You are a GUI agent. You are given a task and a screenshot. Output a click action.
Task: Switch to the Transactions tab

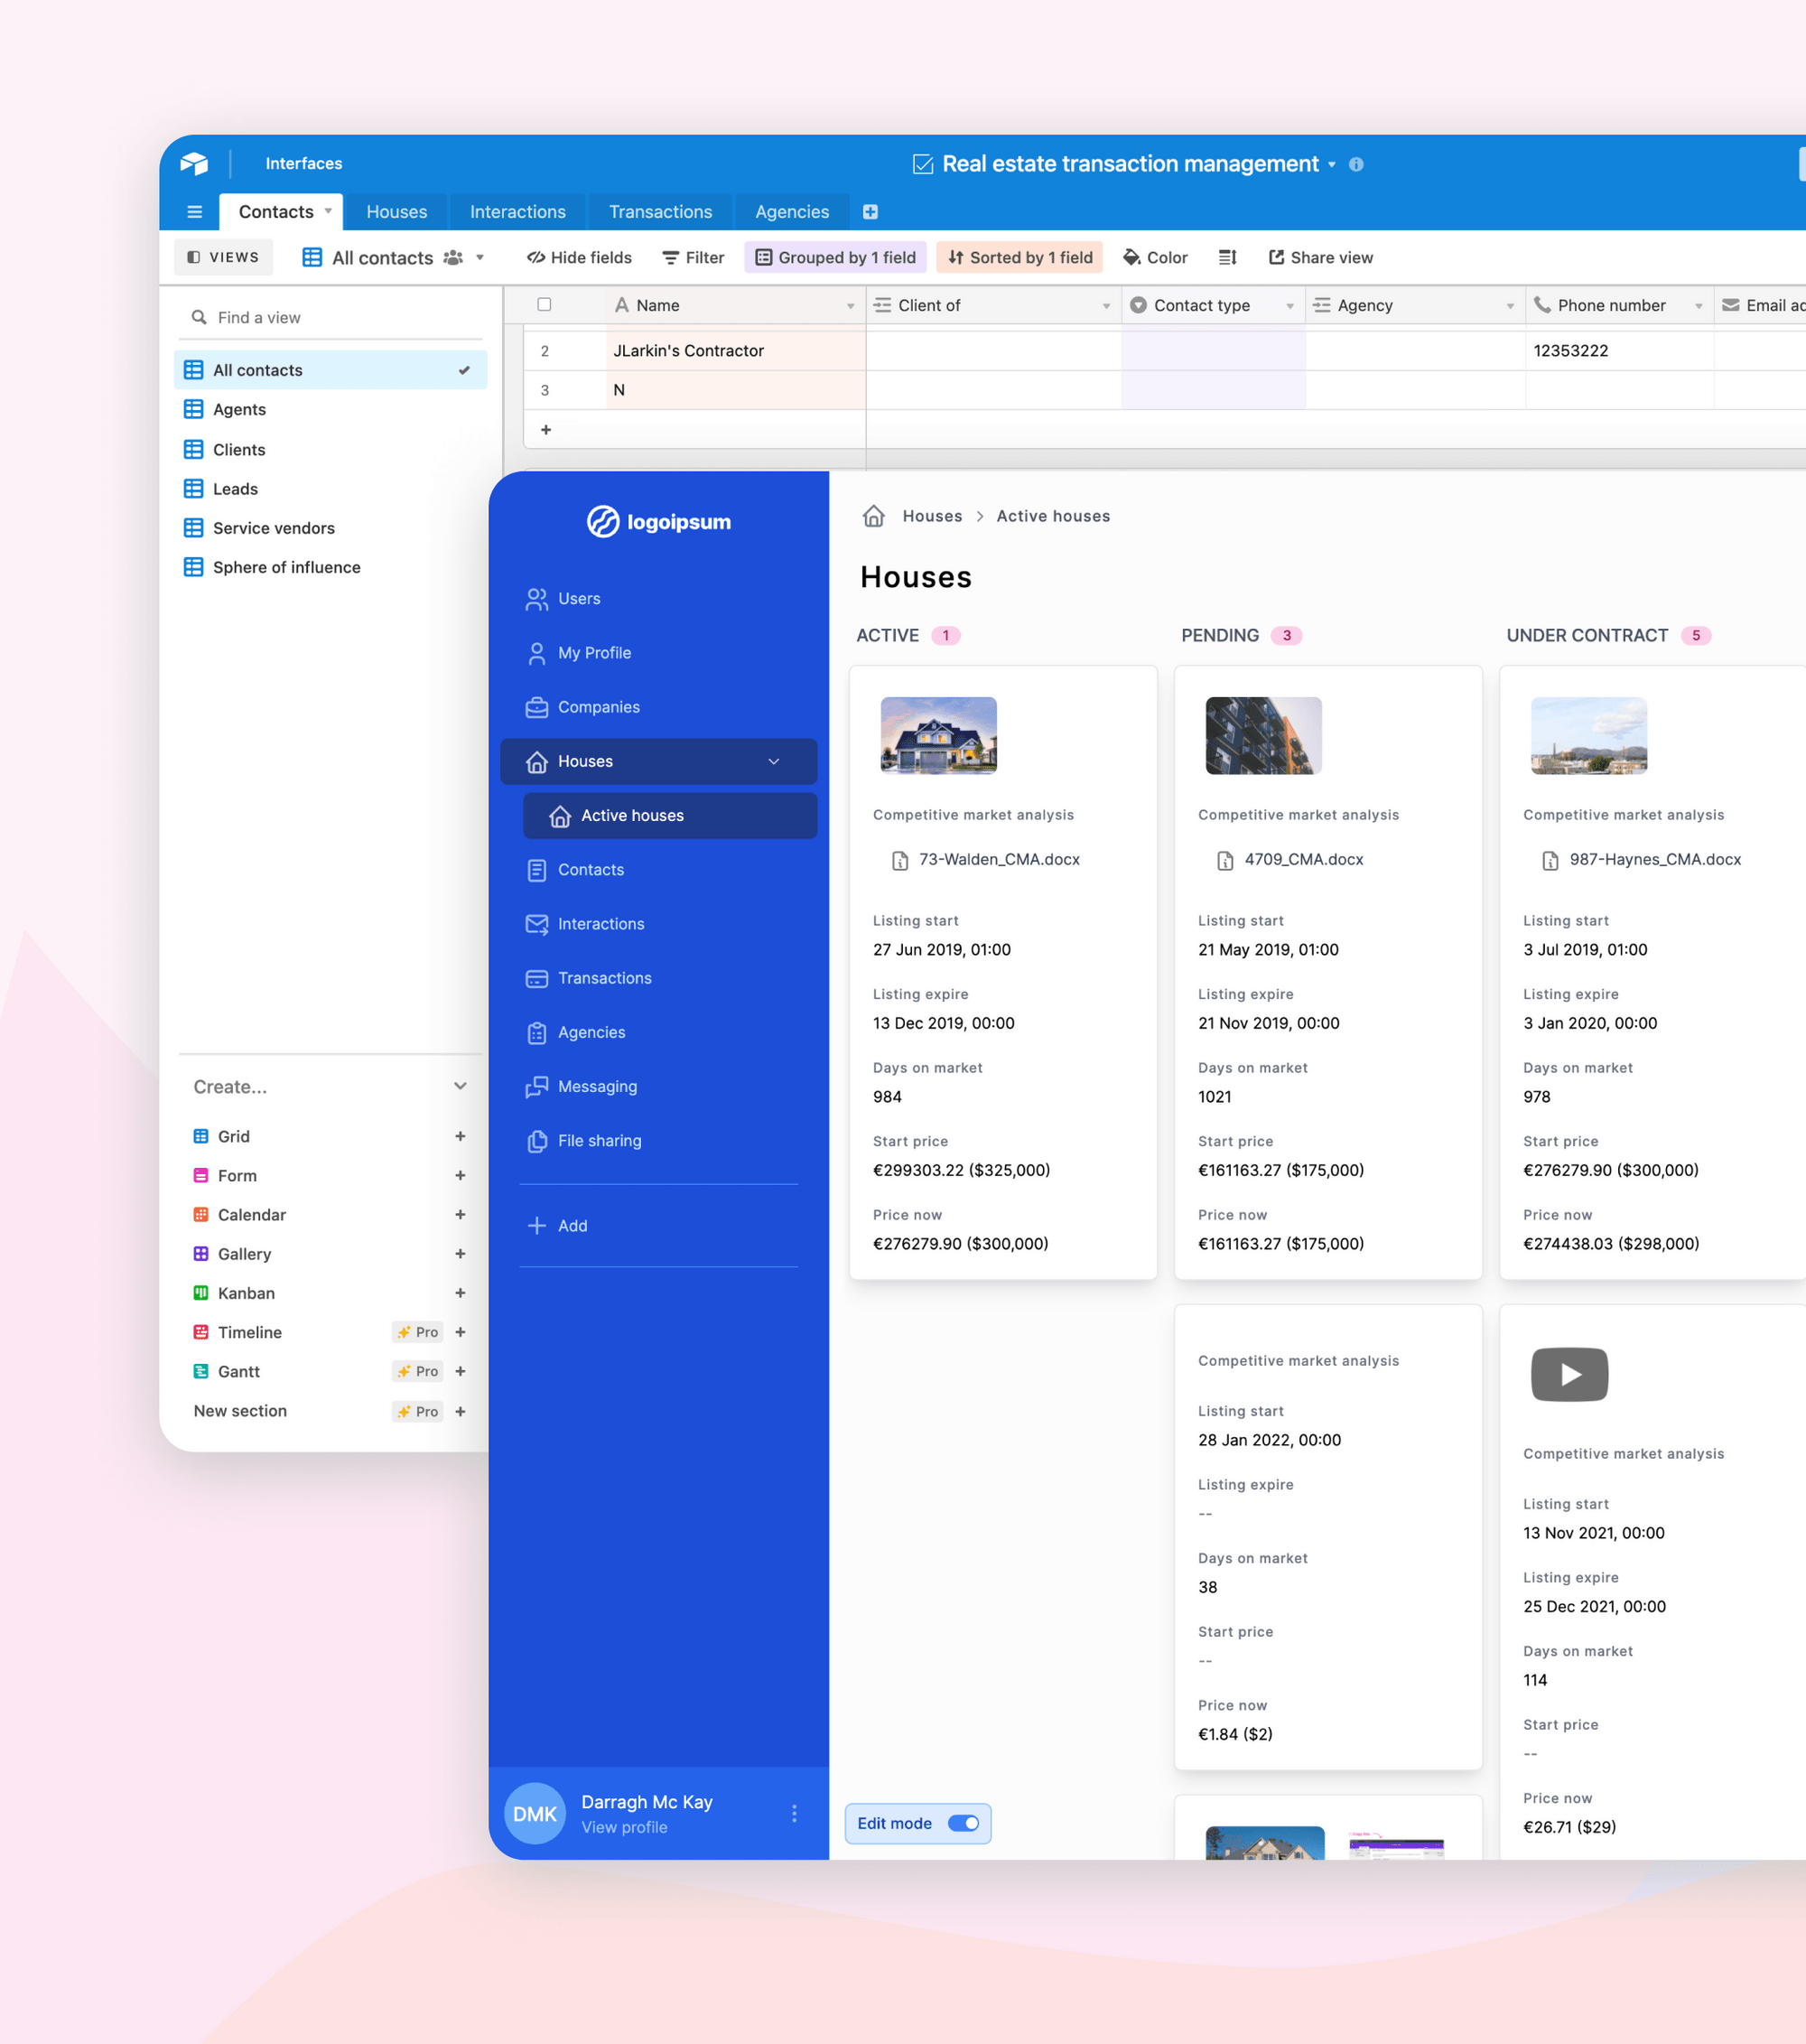660,211
